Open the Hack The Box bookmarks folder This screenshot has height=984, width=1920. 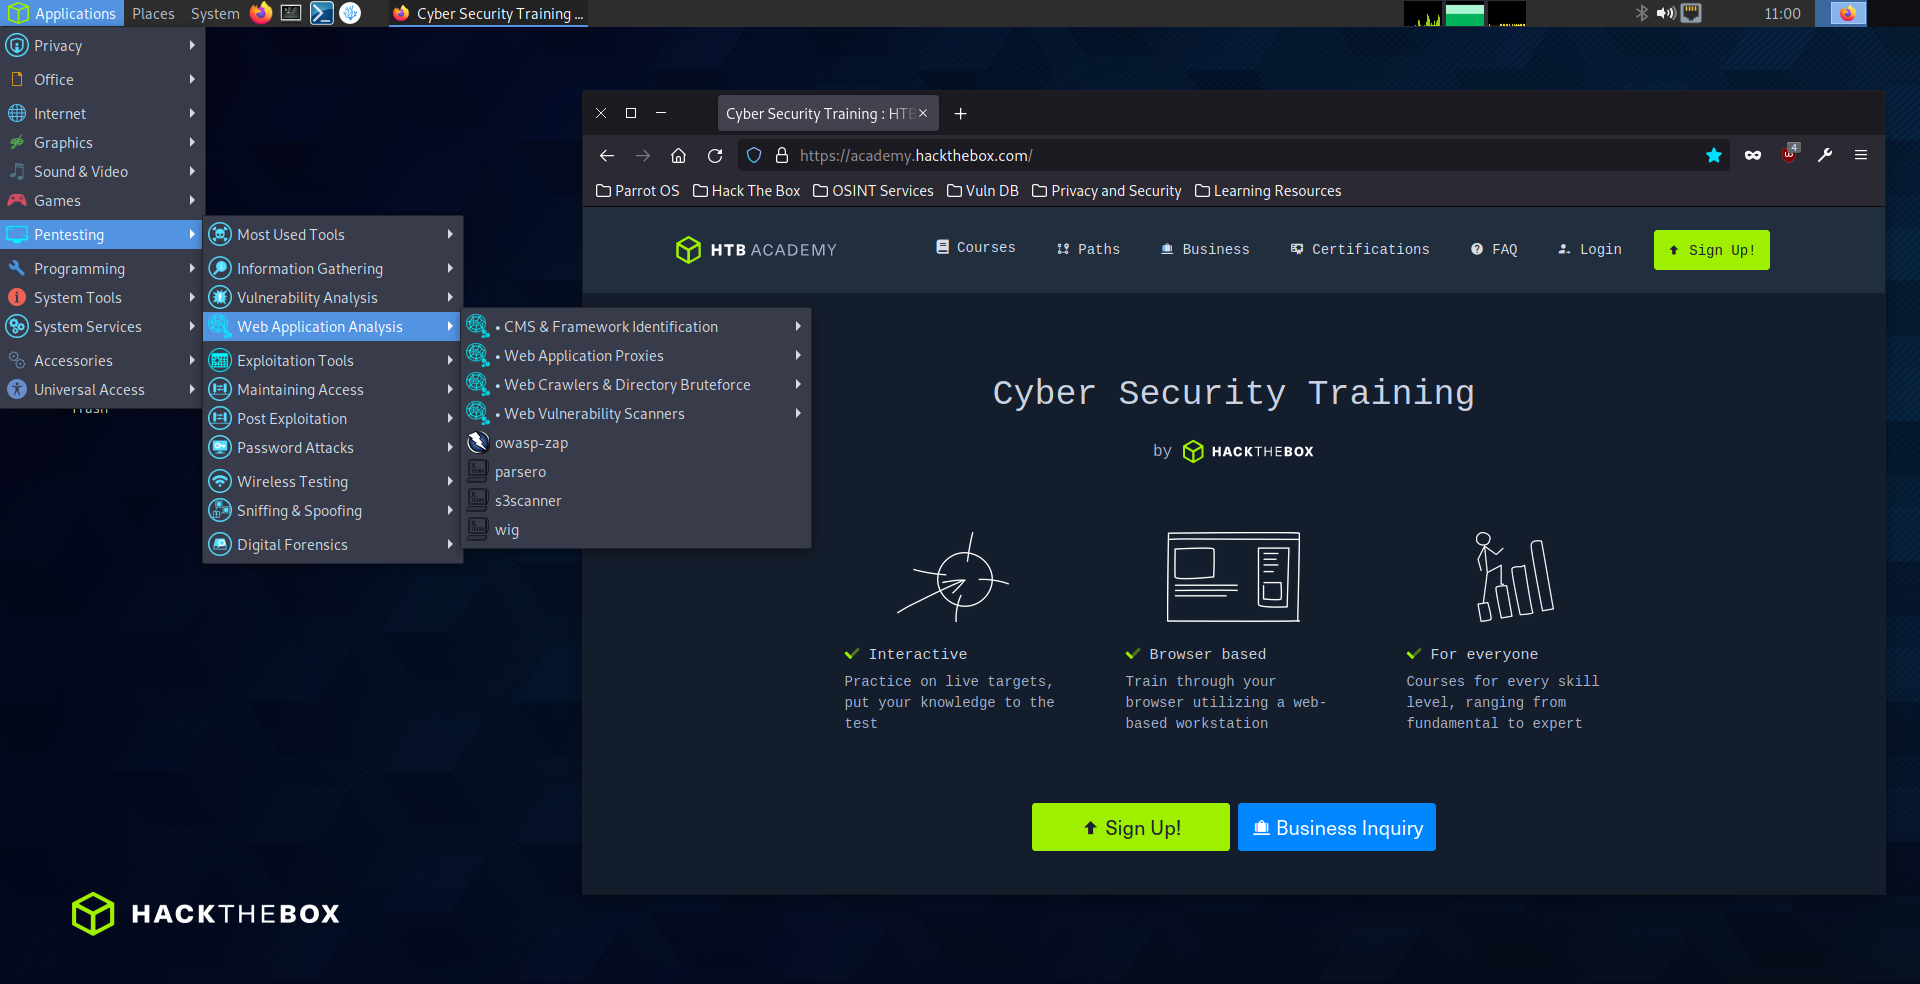pos(746,191)
